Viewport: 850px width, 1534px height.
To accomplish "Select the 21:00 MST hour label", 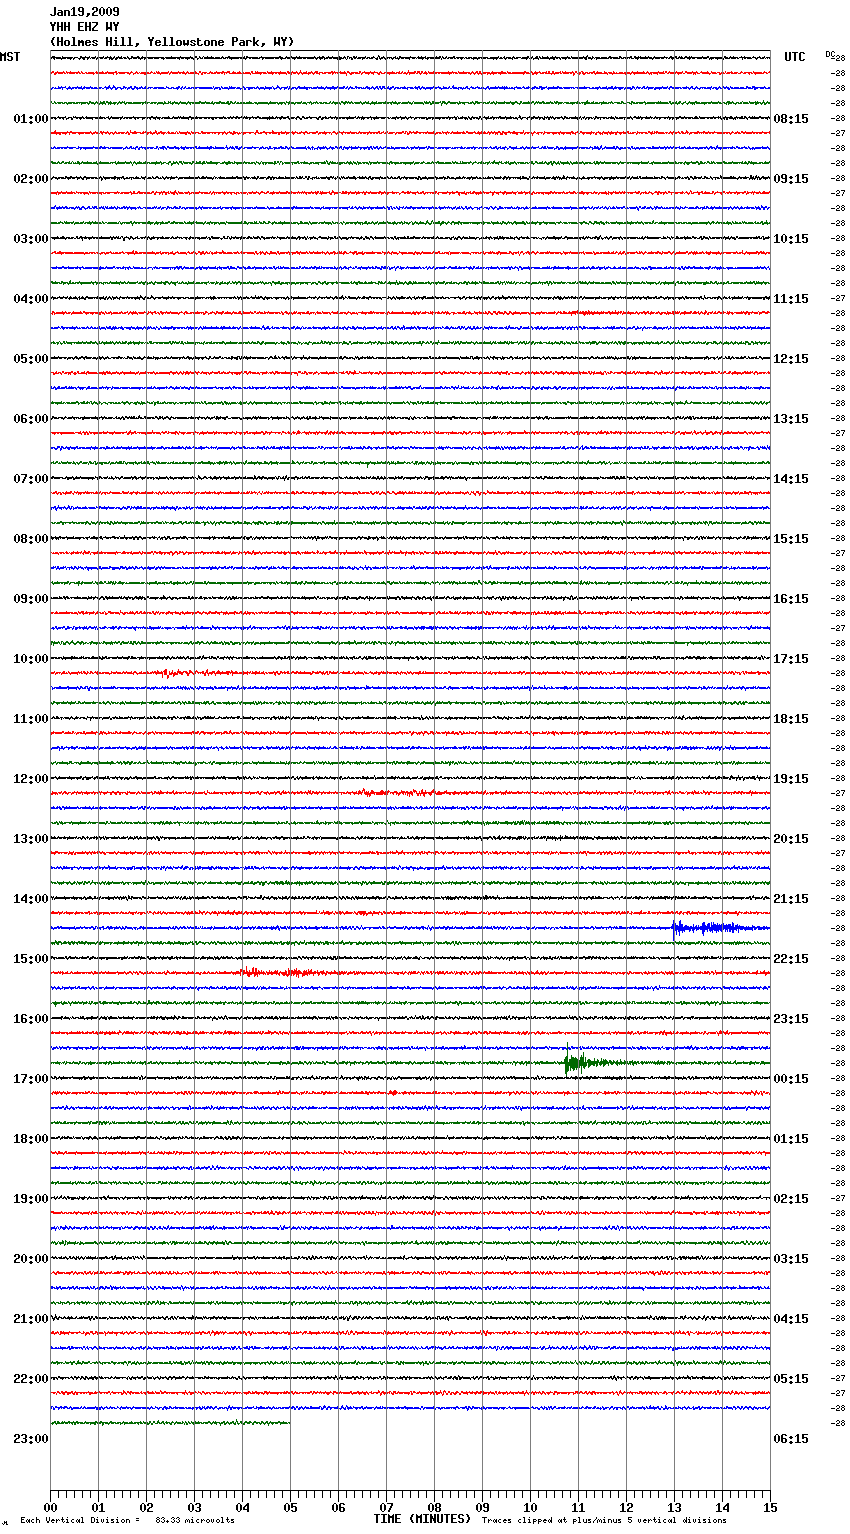I will point(31,1319).
